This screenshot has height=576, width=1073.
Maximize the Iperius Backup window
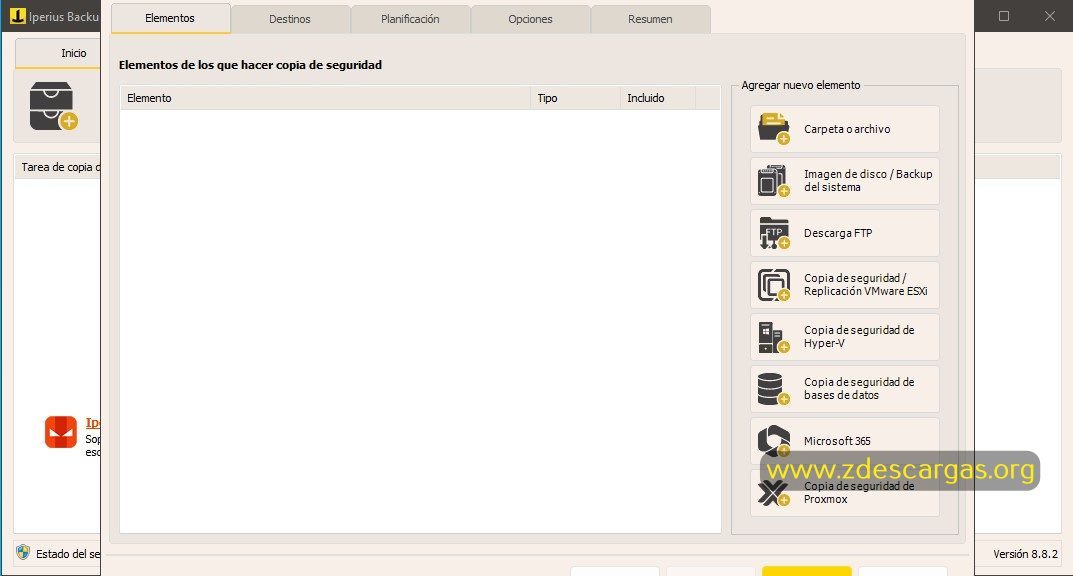pos(1004,16)
